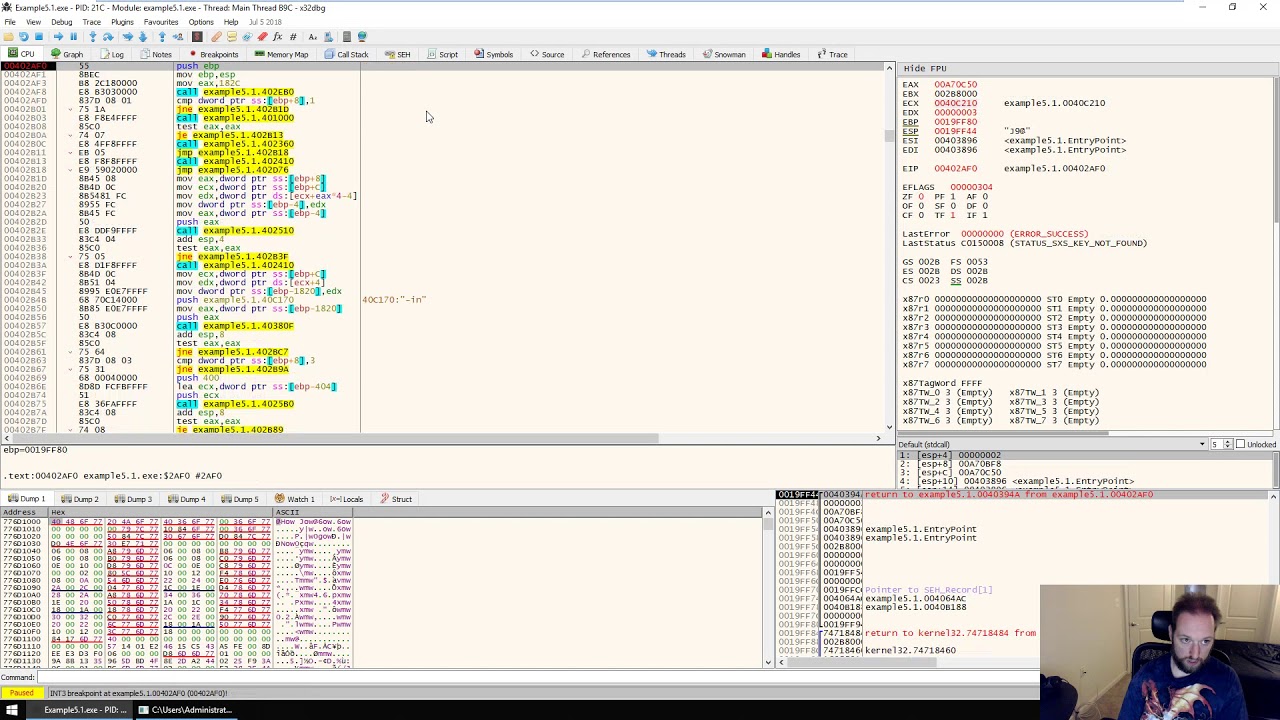Open the Plugins menu
Screen dimensions: 1280x720
click(122, 22)
